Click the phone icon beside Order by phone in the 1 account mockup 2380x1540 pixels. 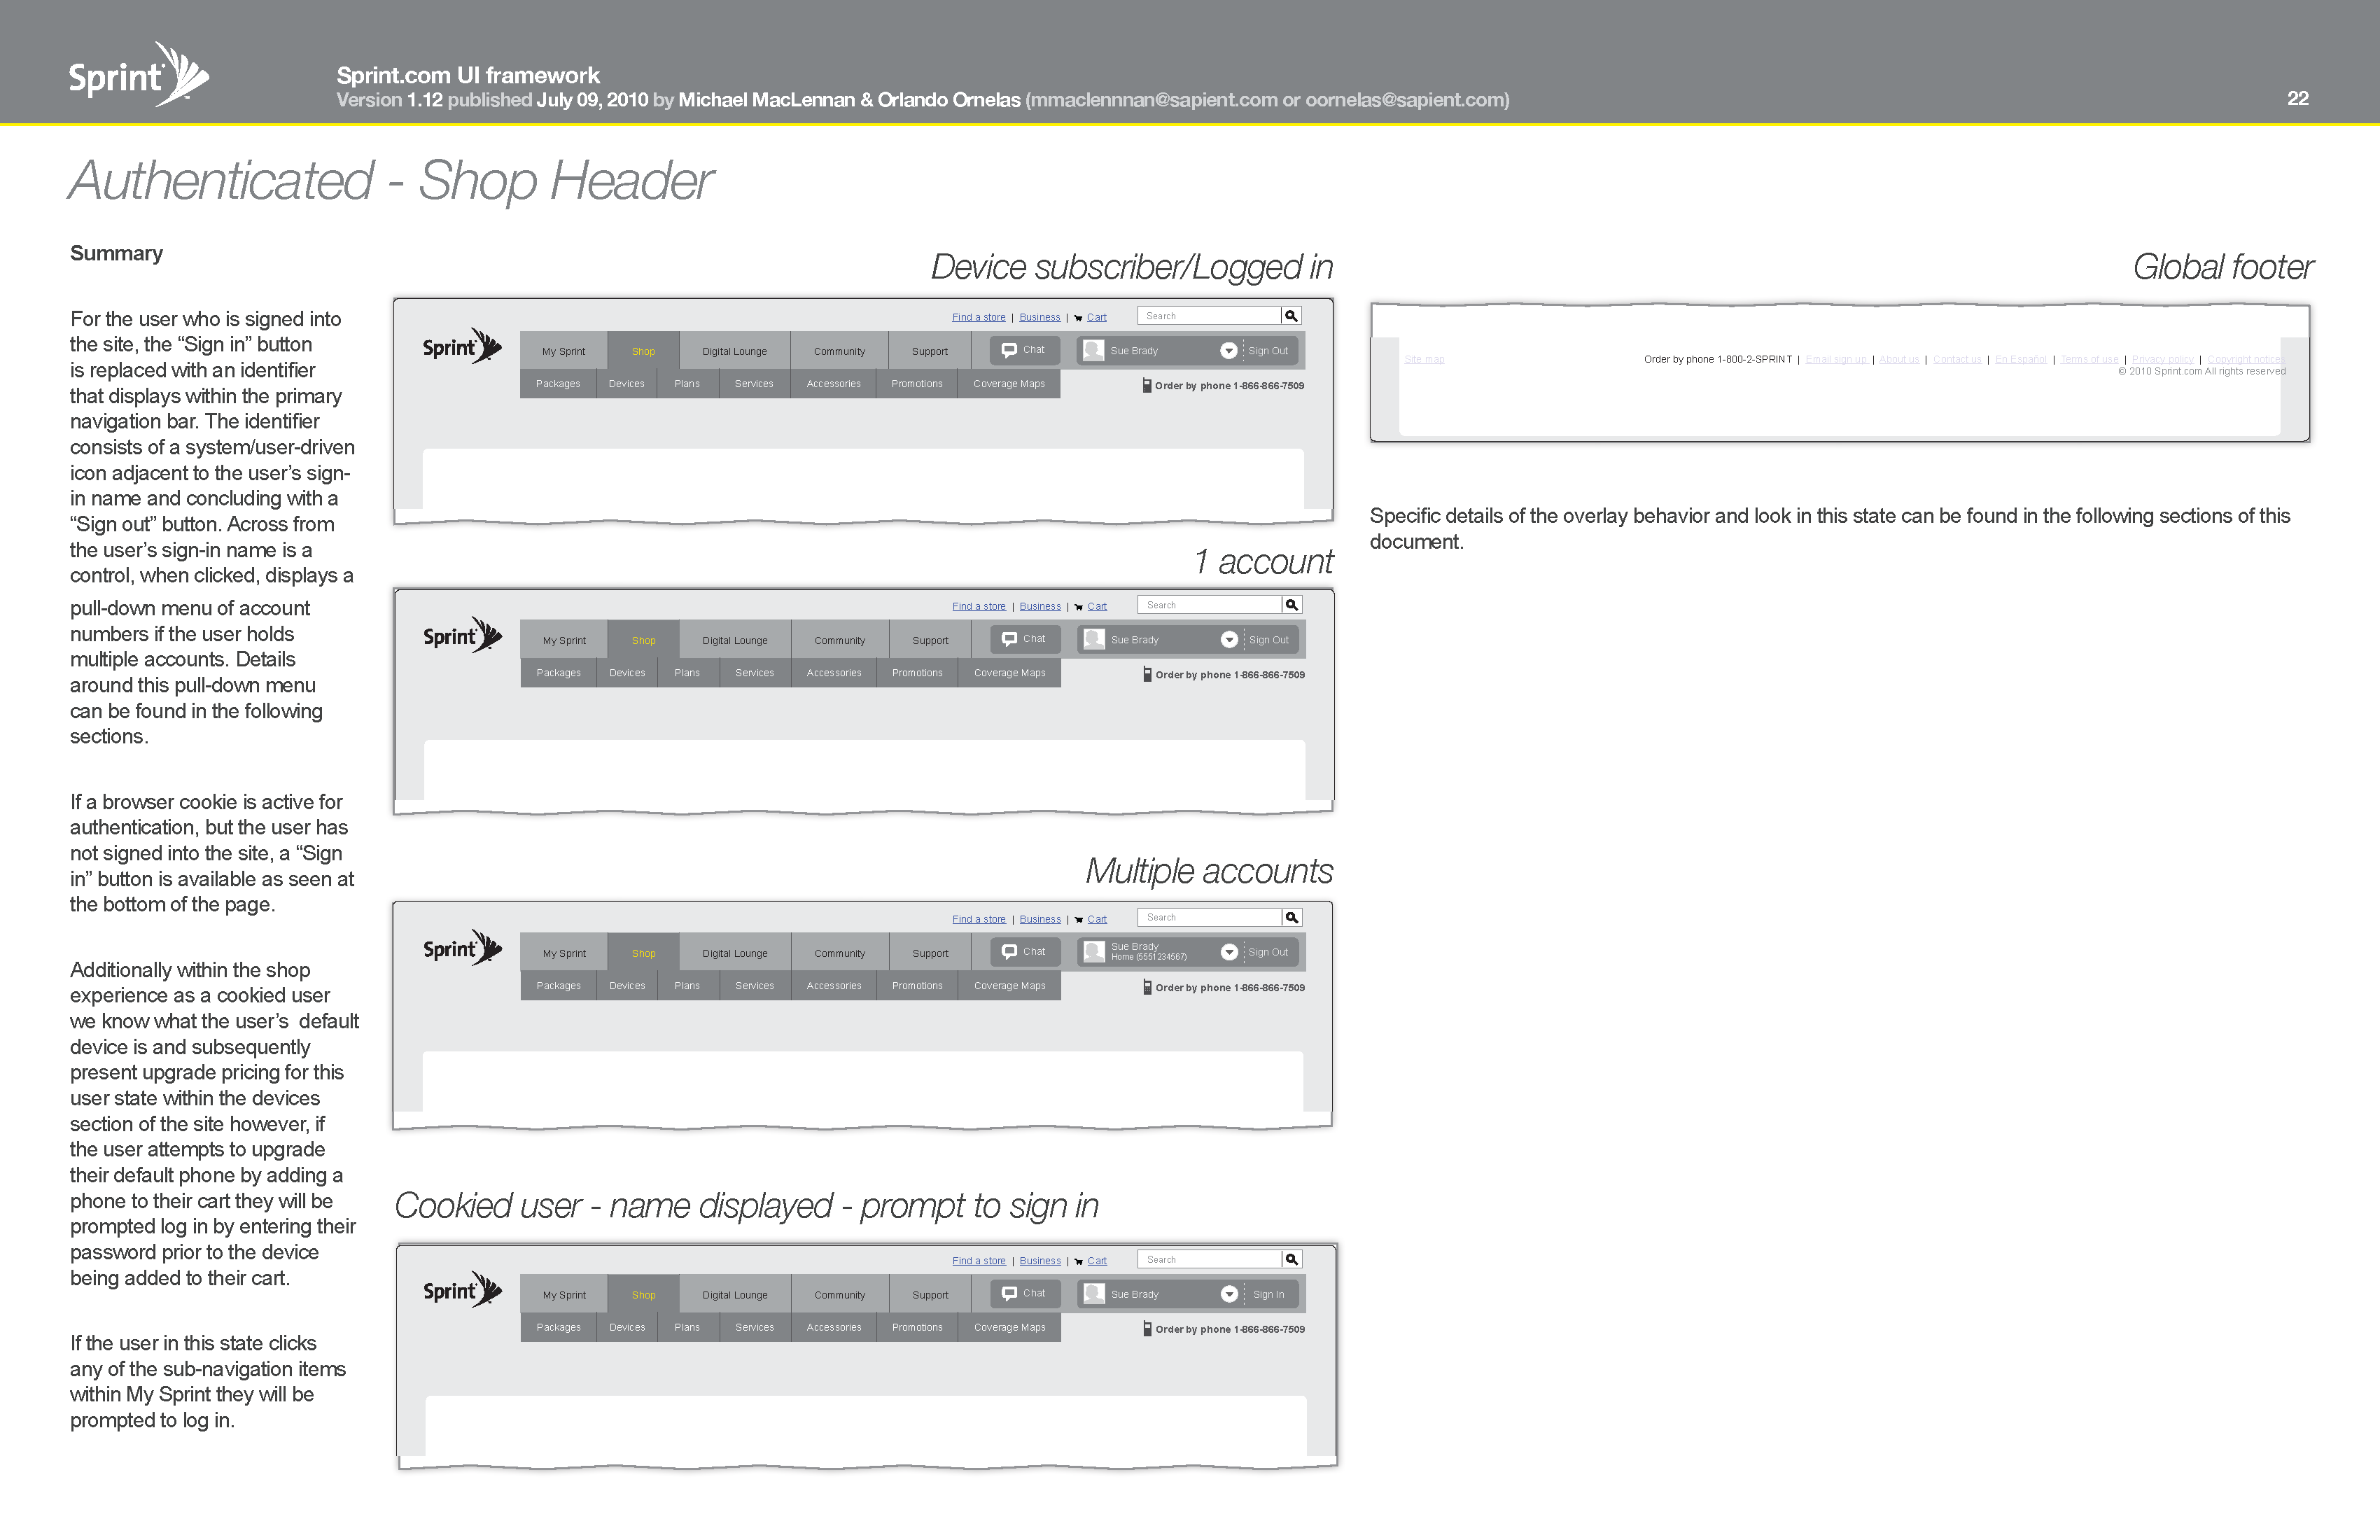(x=1147, y=675)
